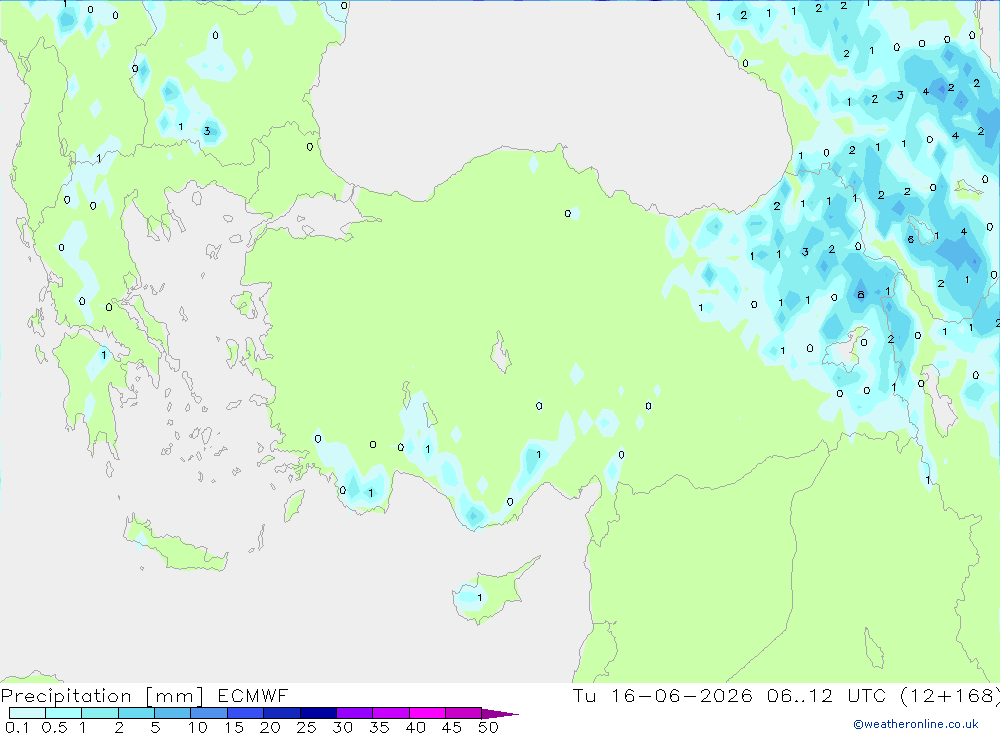The width and height of the screenshot is (1000, 733).
Task: Click the '30' legend scale label
Action: pos(343,727)
